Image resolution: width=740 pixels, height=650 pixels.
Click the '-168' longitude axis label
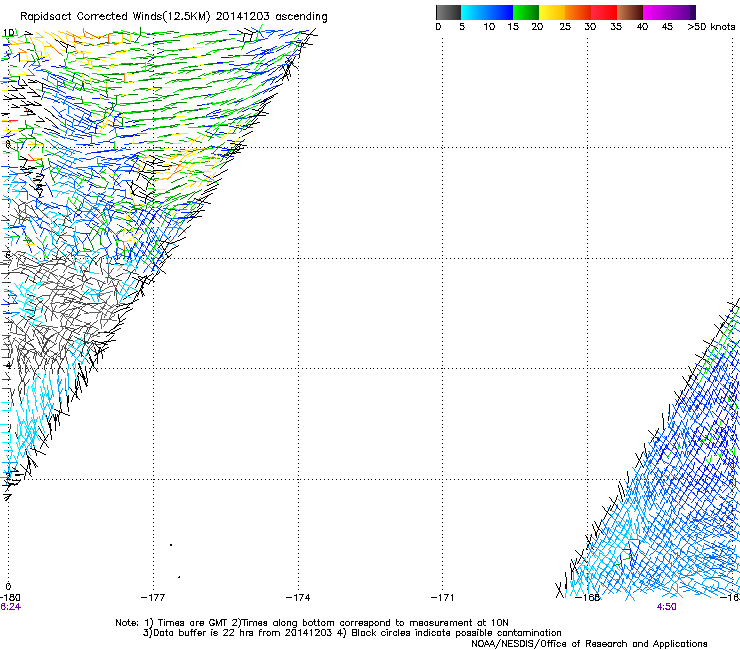tap(588, 598)
